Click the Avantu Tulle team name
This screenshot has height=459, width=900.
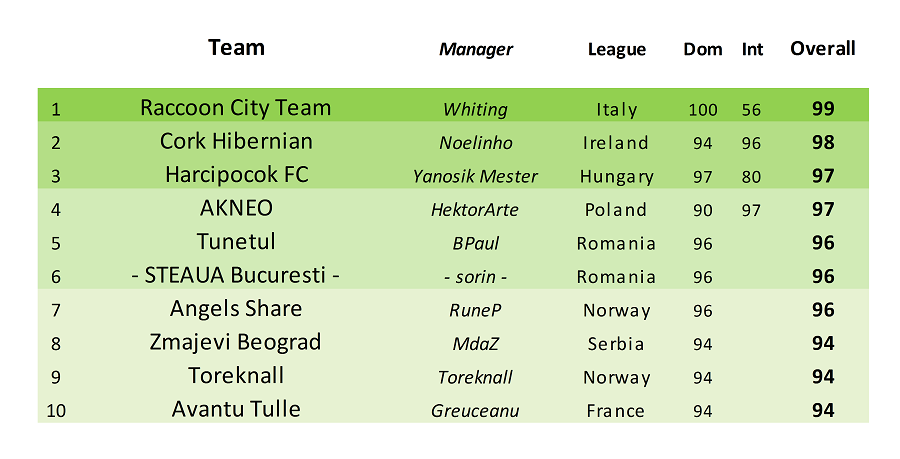tap(236, 409)
